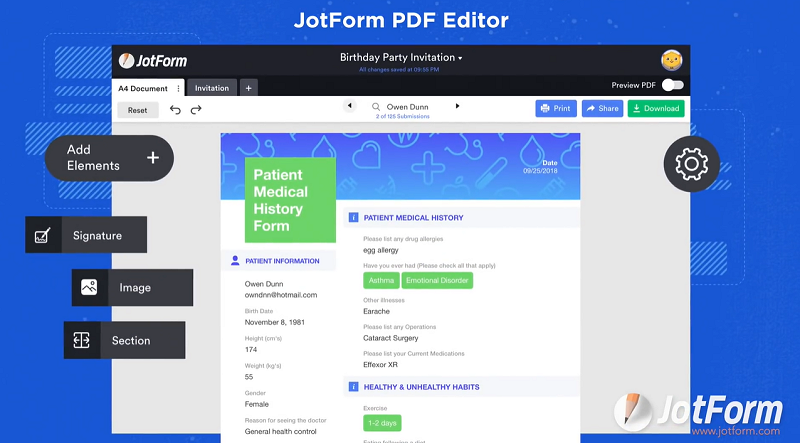Select the Cataract Surgery answer

[x=390, y=338]
